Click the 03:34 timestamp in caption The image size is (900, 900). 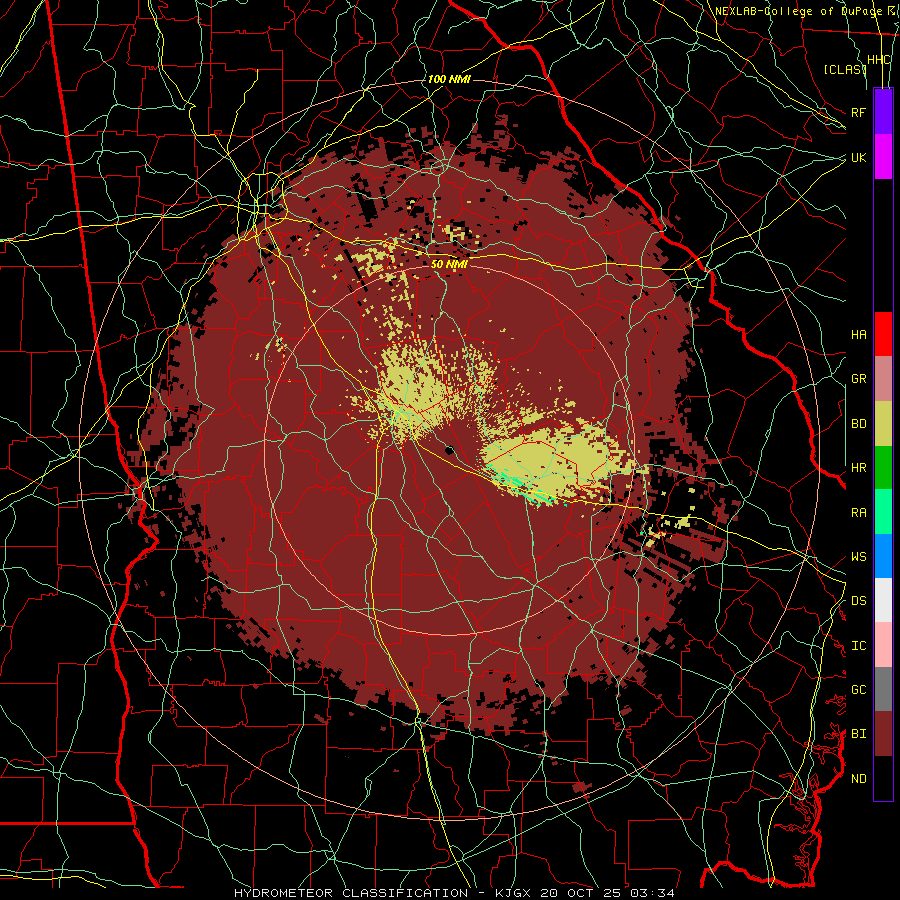pos(651,893)
